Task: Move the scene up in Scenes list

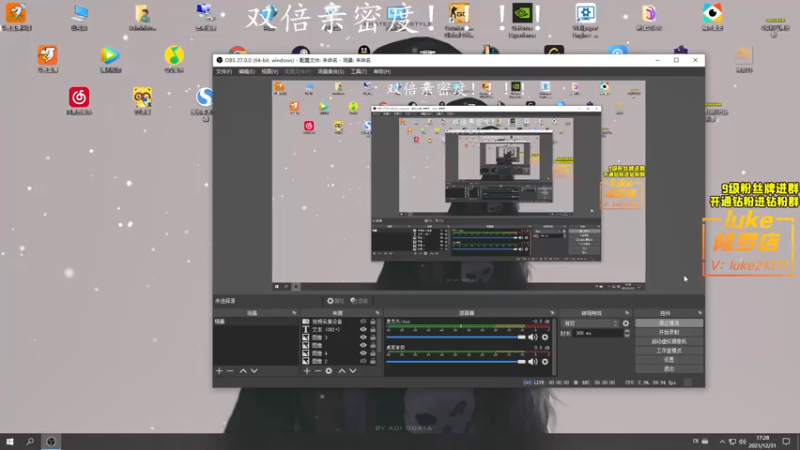Action: tap(243, 371)
